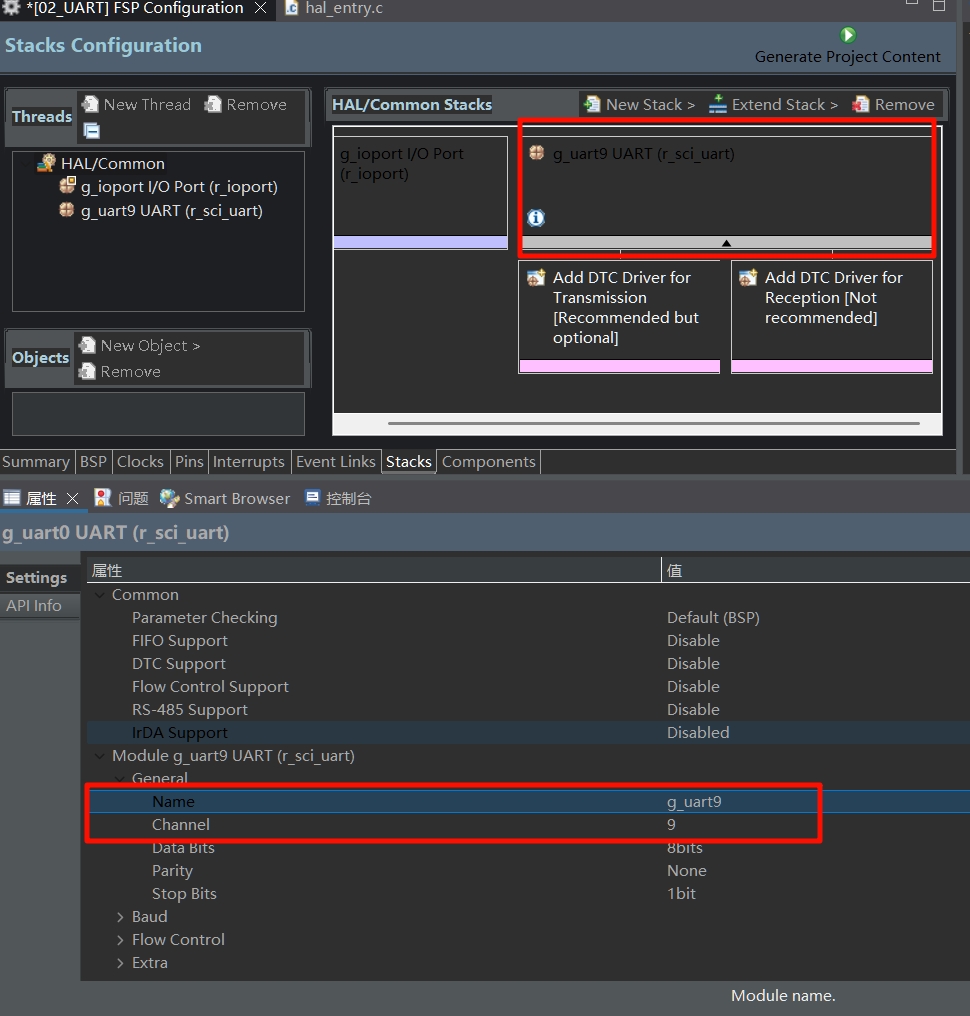The width and height of the screenshot is (970, 1016).
Task: Expand the Extra settings group
Action: 120,963
